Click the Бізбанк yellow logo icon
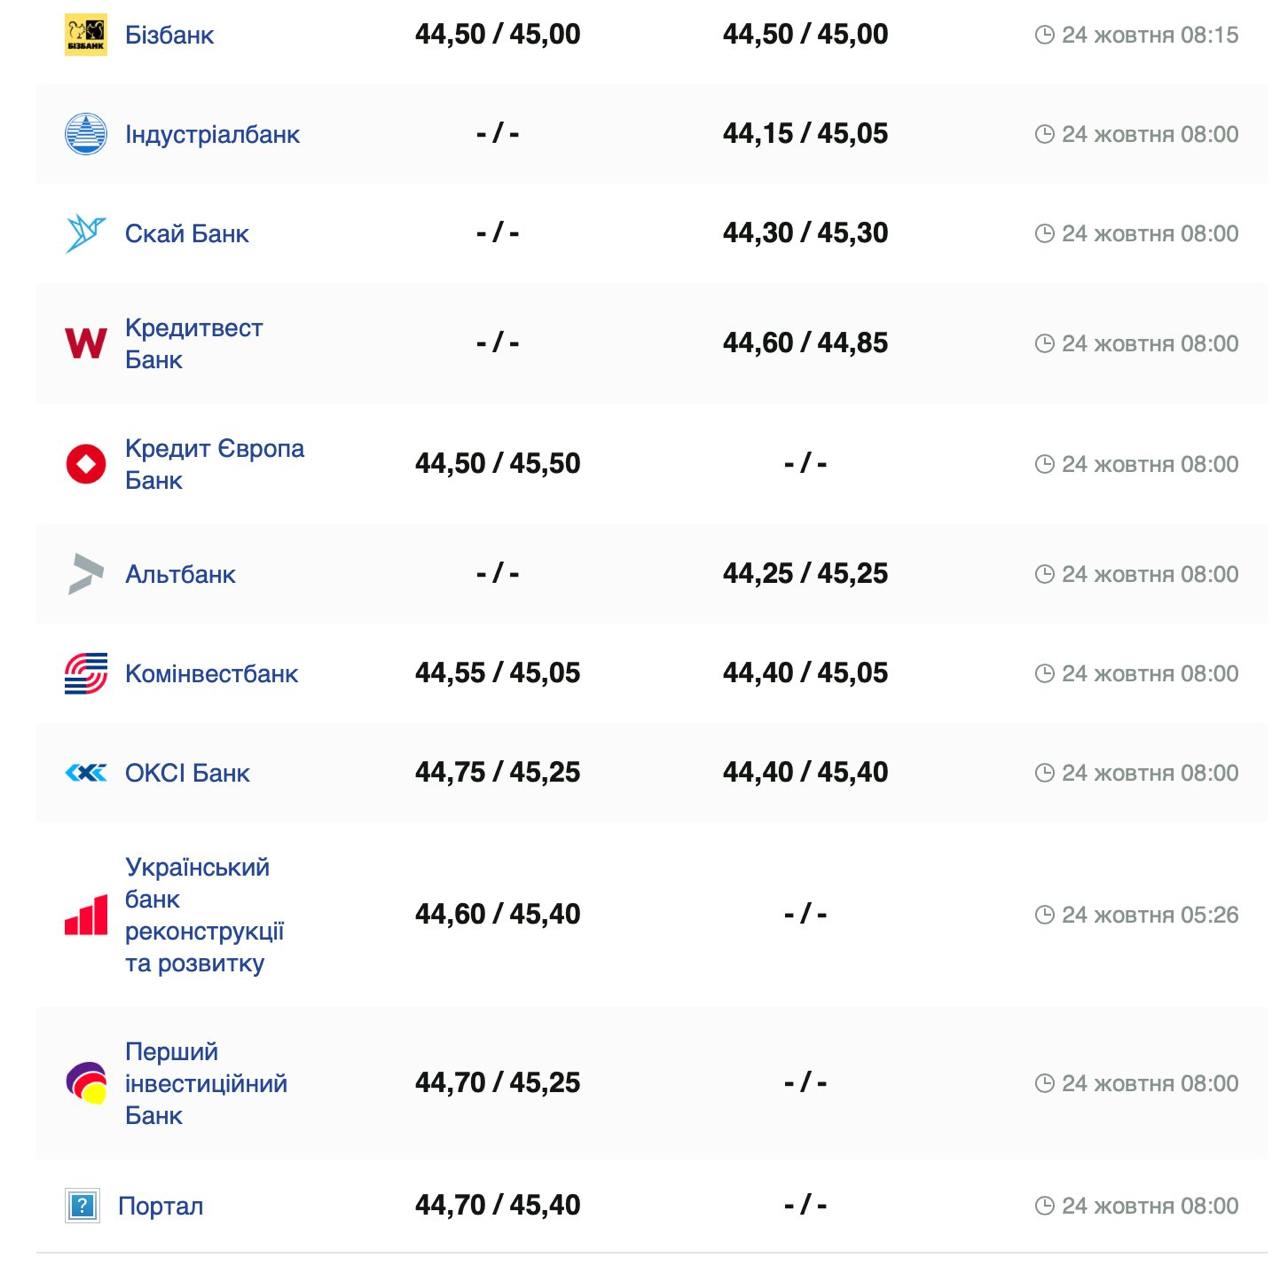Image resolution: width=1280 pixels, height=1274 pixels. [85, 35]
